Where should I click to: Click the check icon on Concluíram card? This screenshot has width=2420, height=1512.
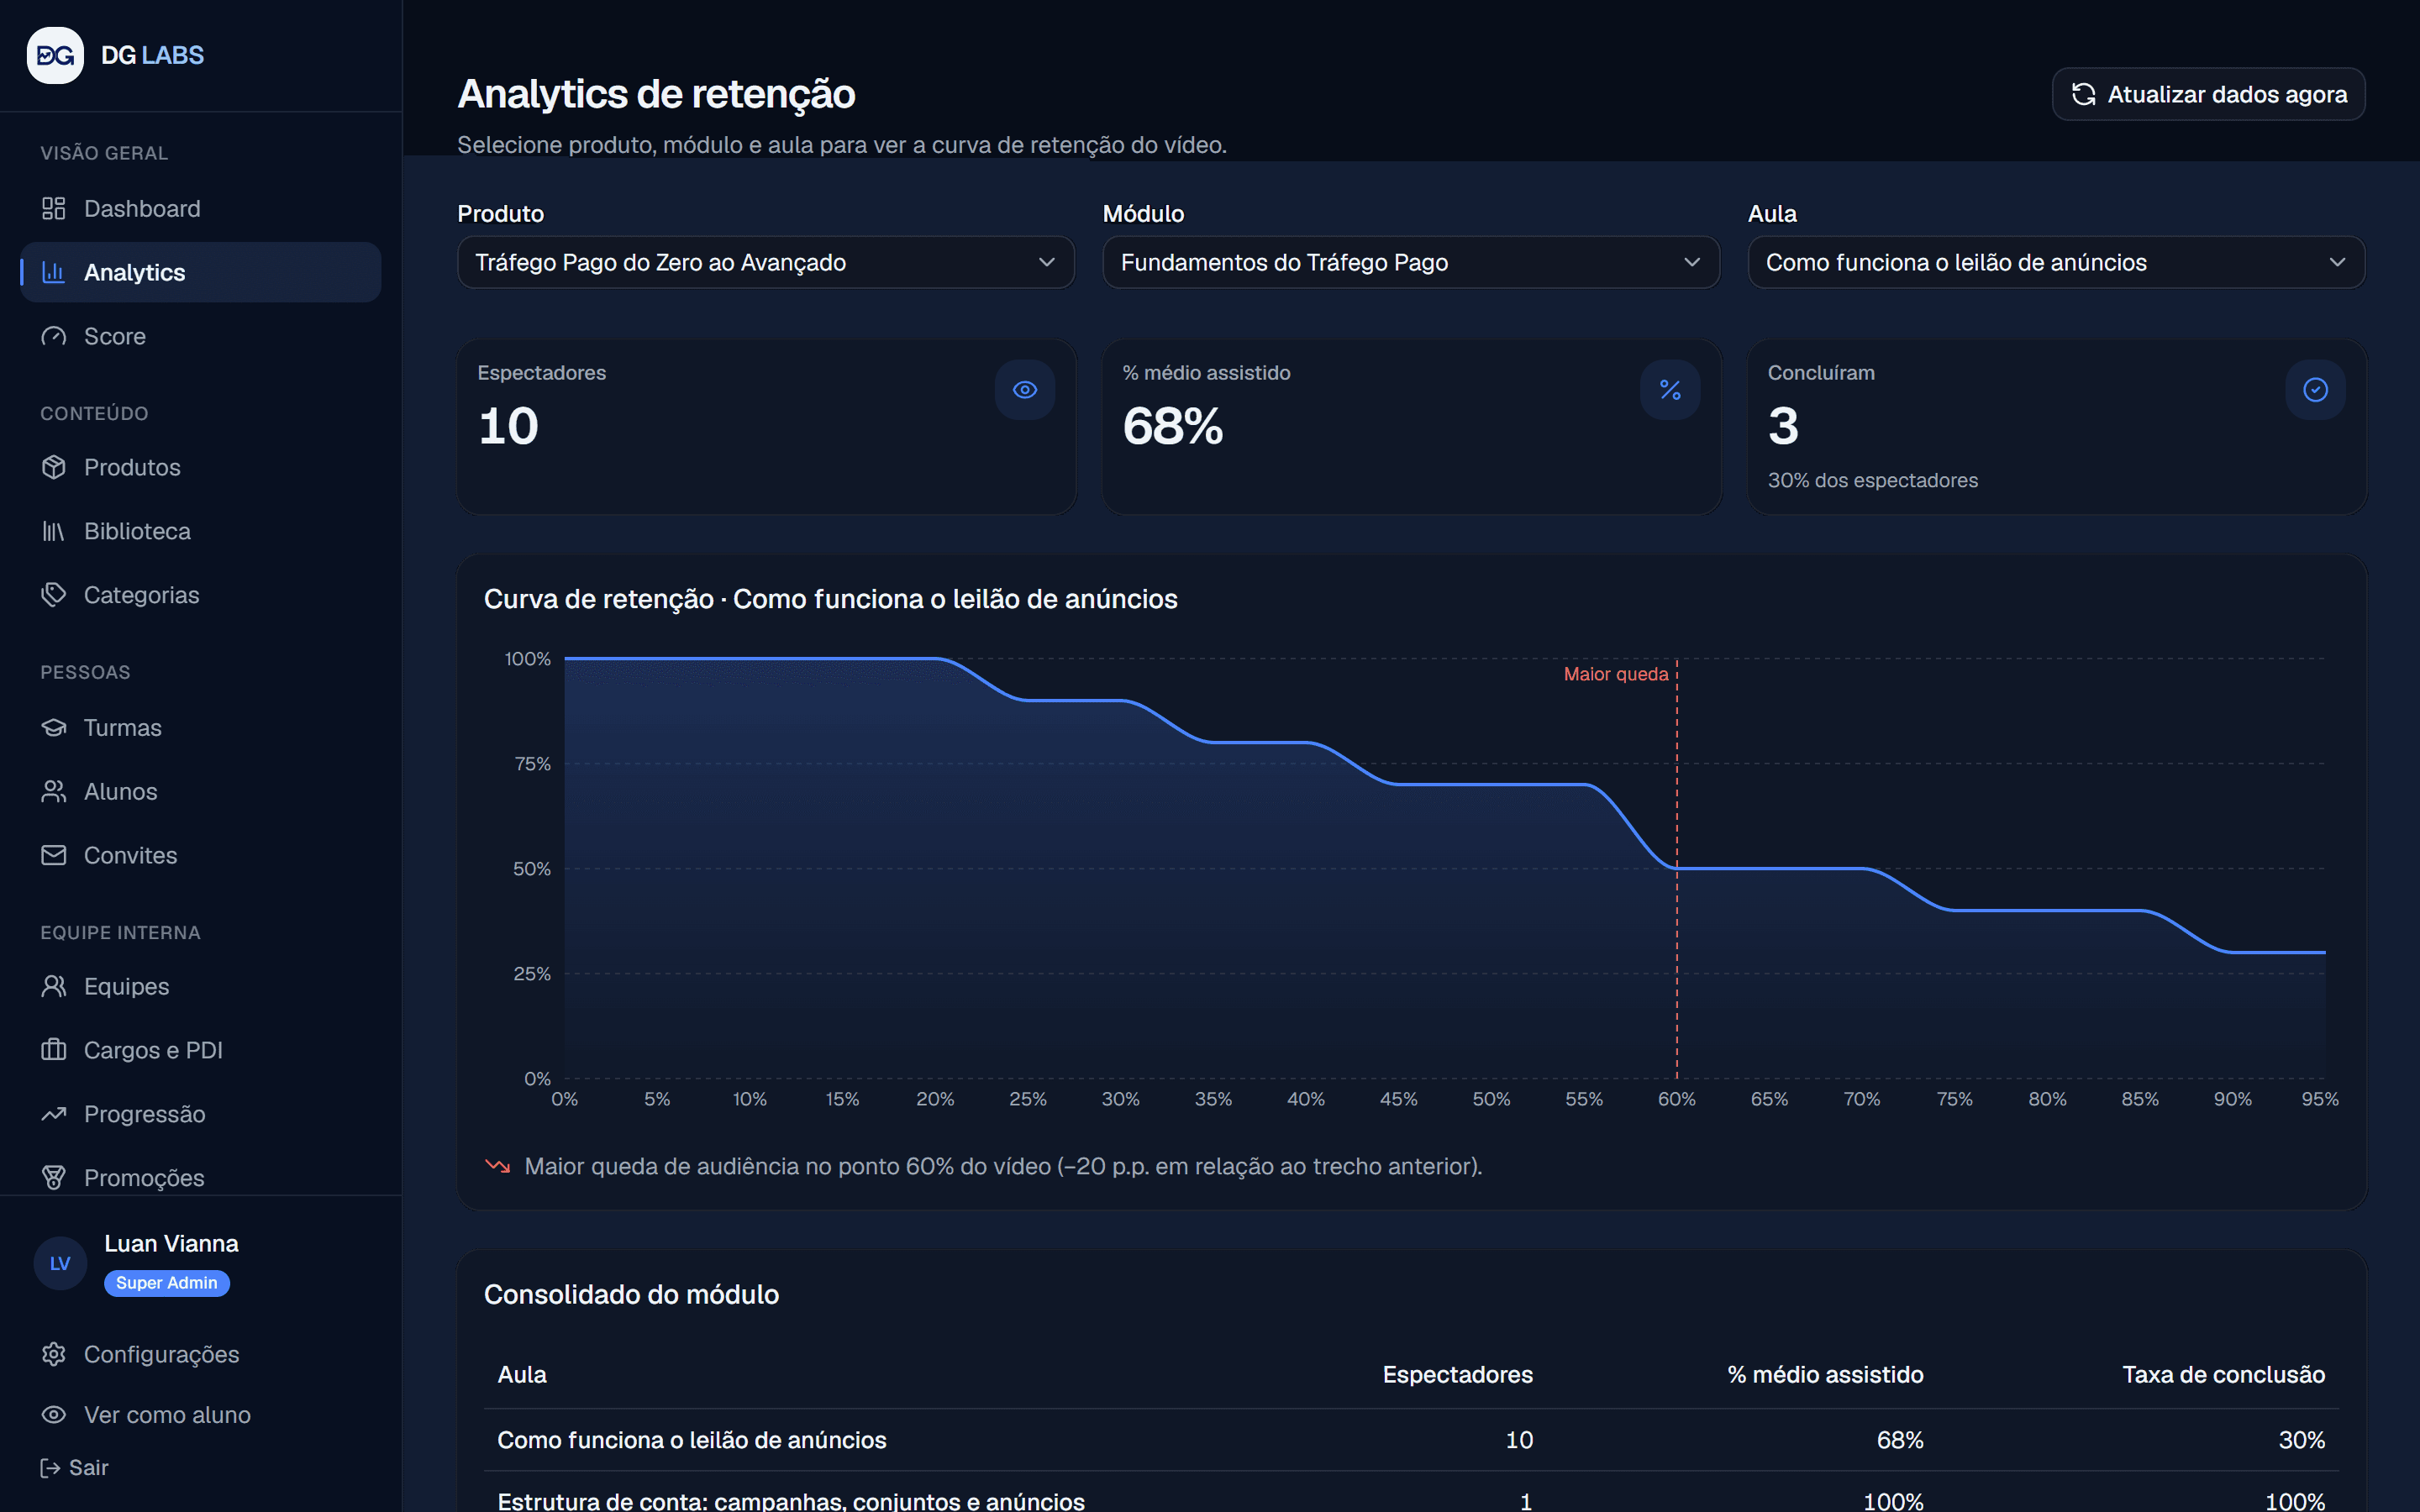[x=2315, y=390]
